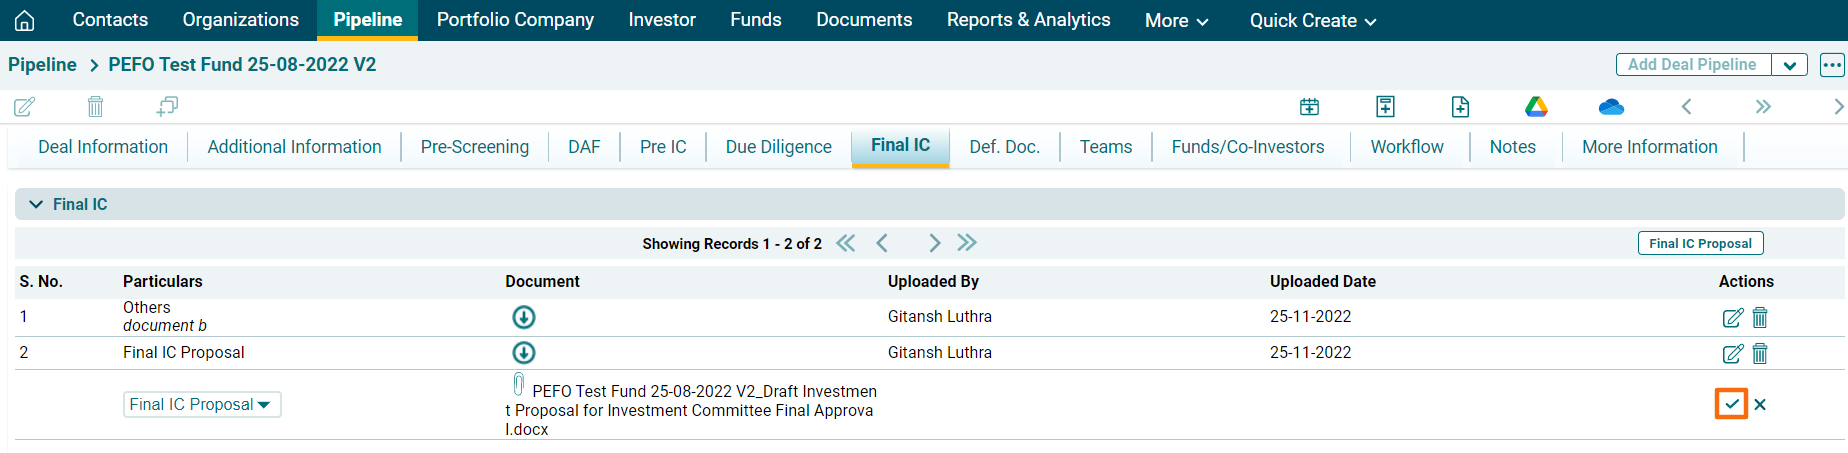Download the Final IC Proposal document

524,353
